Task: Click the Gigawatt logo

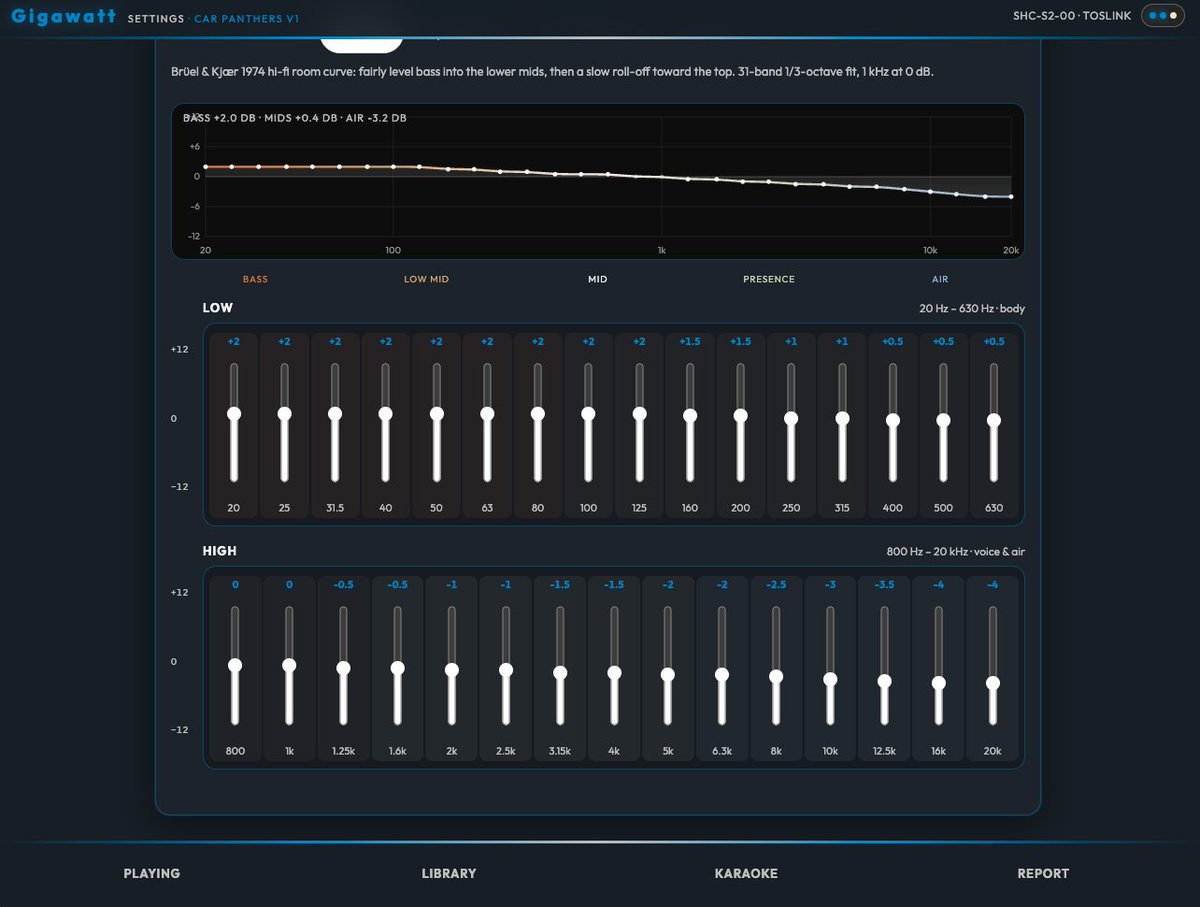Action: click(63, 17)
